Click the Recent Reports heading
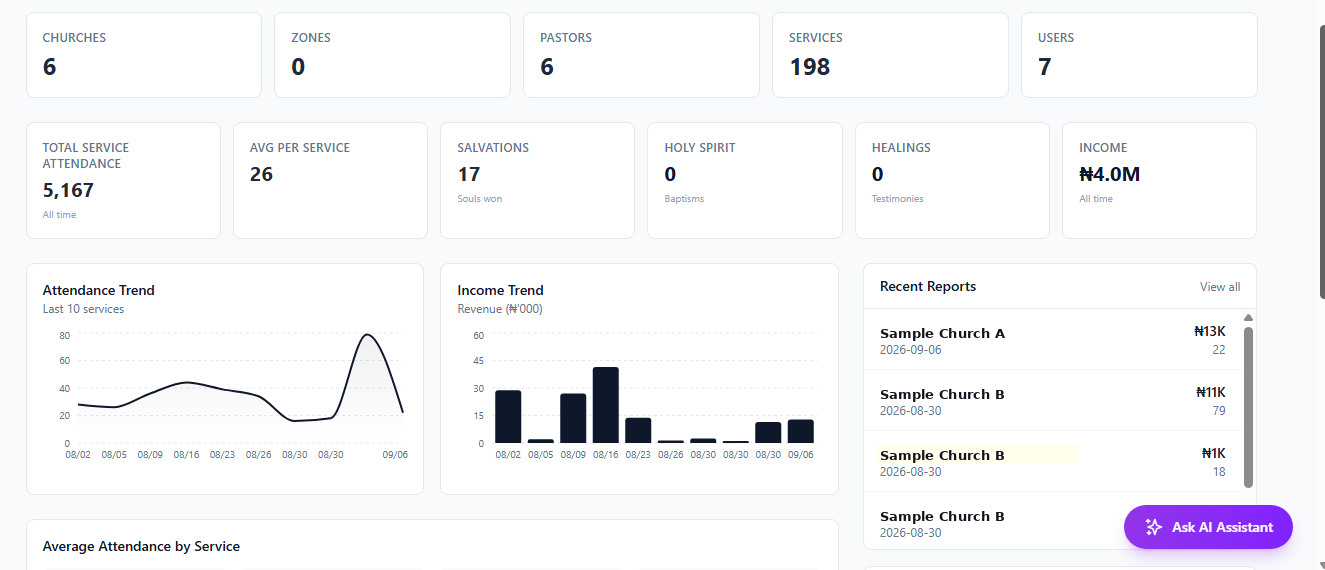 click(x=928, y=286)
